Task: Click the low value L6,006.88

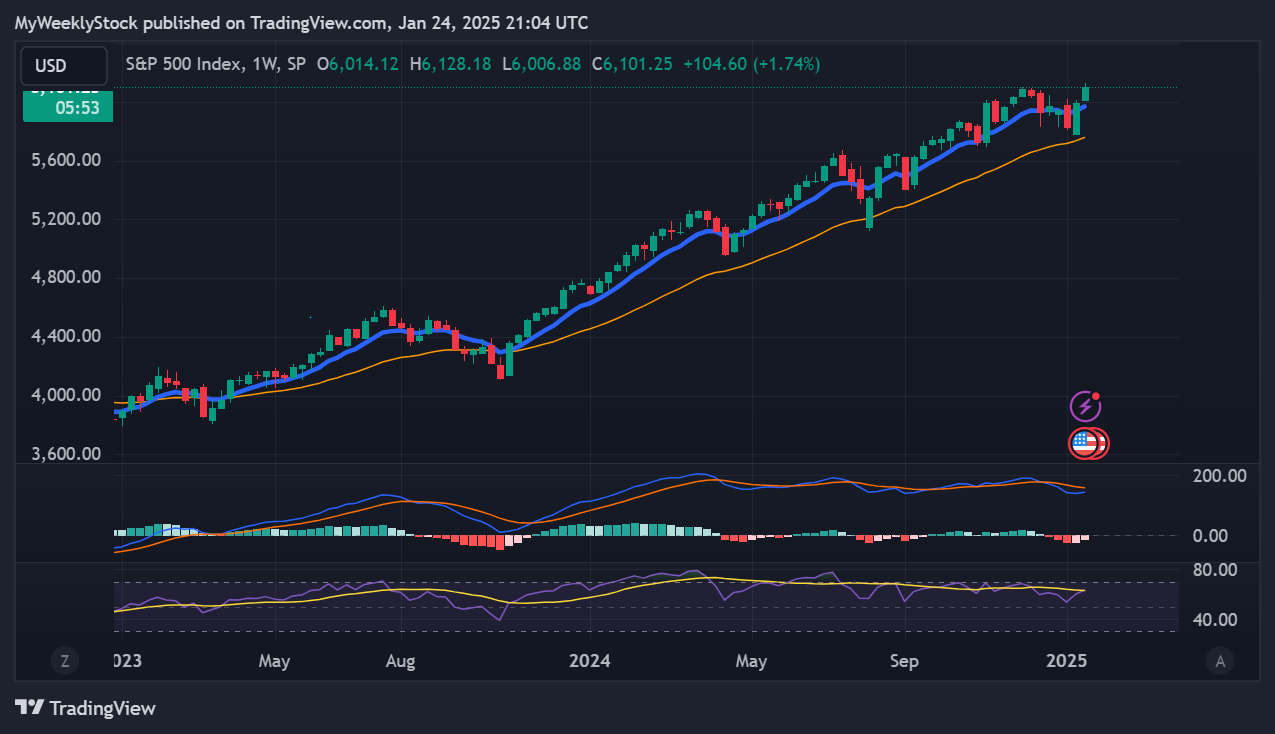Action: (541, 64)
